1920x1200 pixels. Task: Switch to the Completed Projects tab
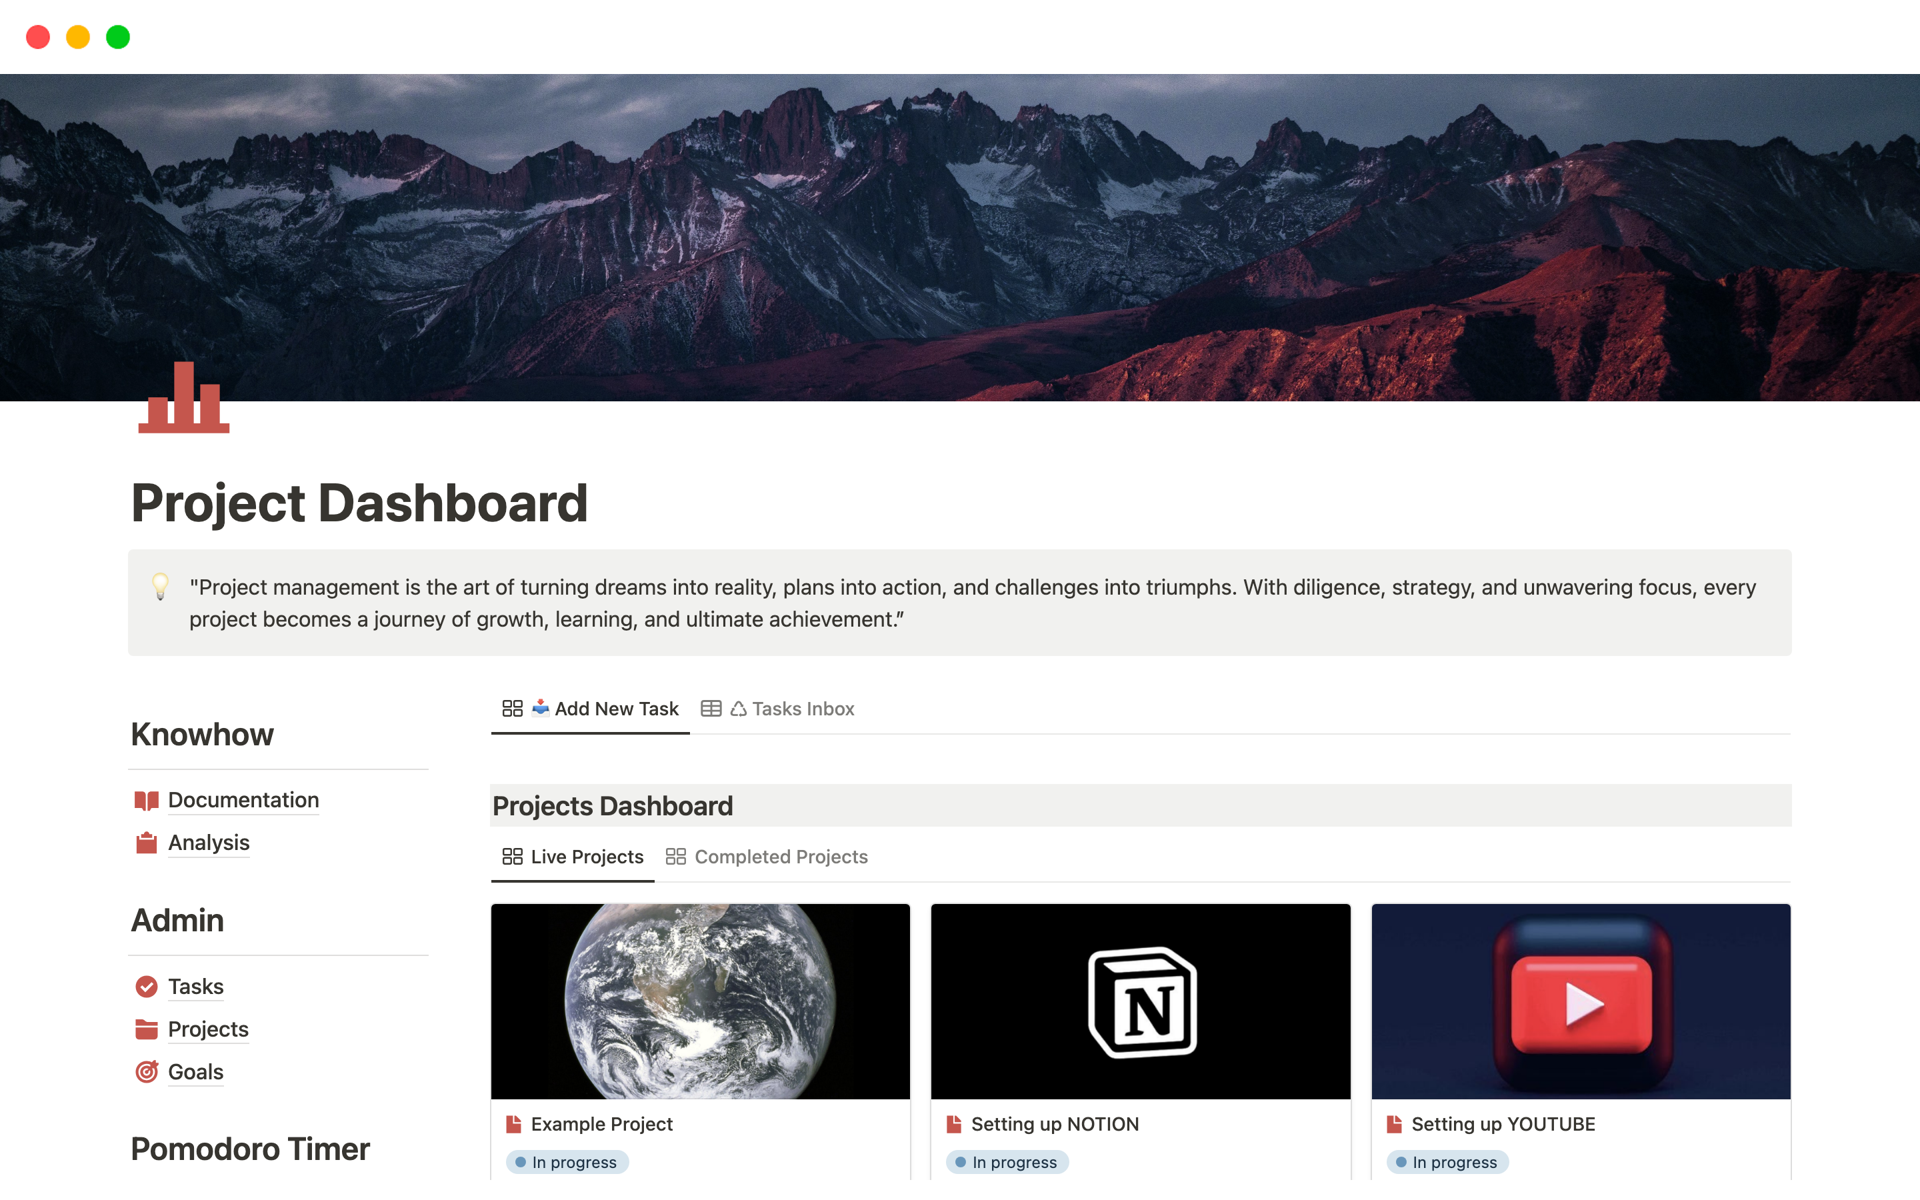(x=781, y=856)
